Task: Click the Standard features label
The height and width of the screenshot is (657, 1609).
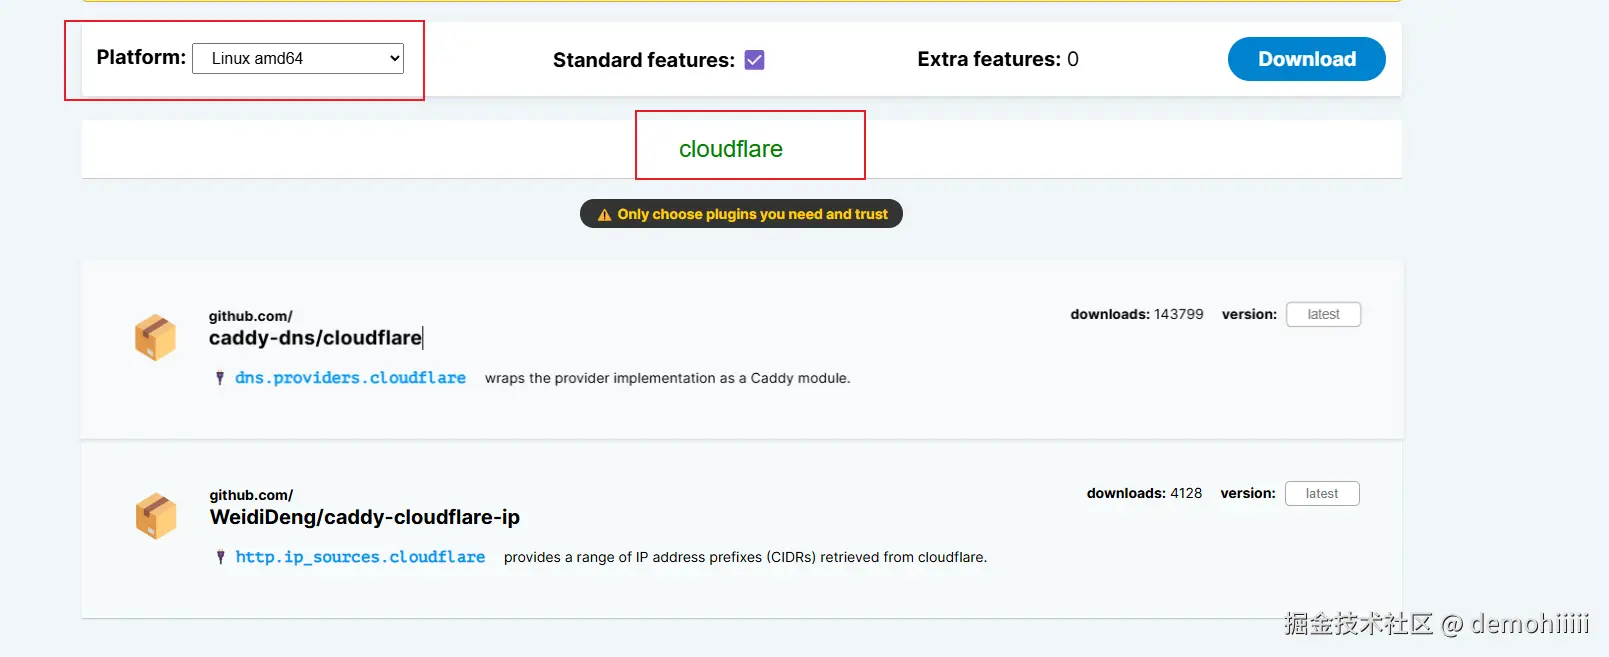Action: (x=643, y=60)
